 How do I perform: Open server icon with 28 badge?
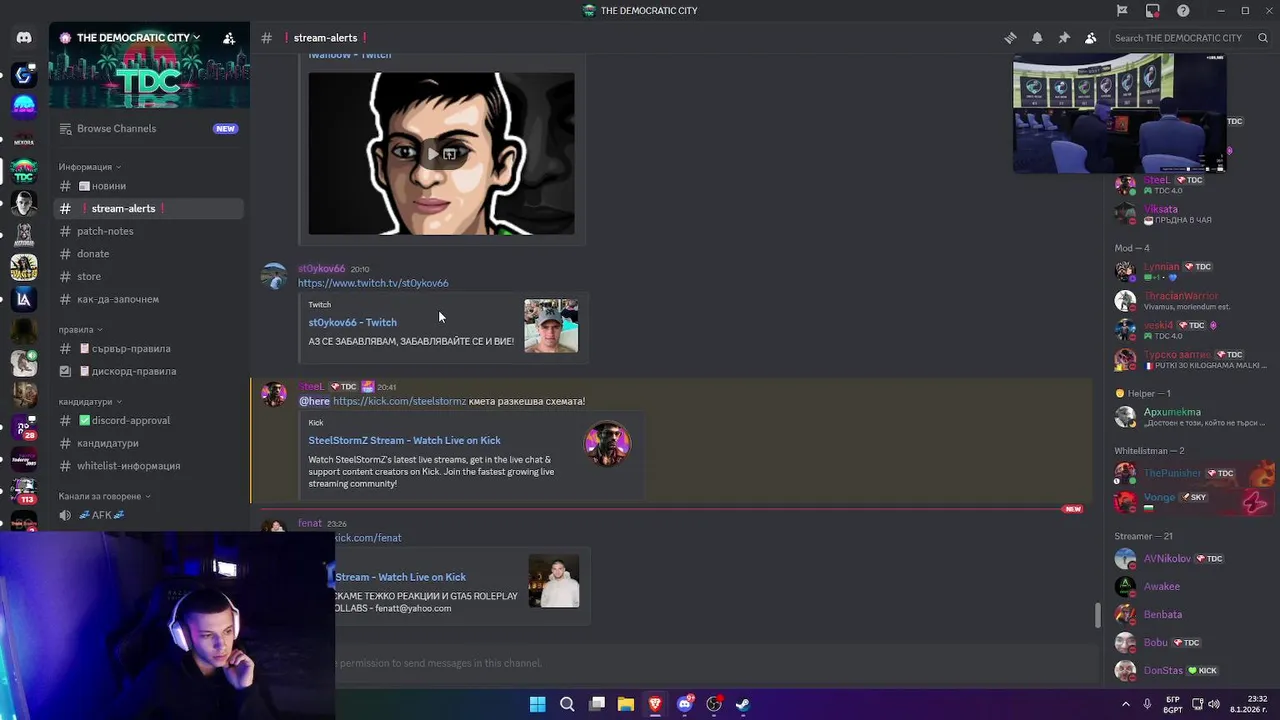pos(24,427)
